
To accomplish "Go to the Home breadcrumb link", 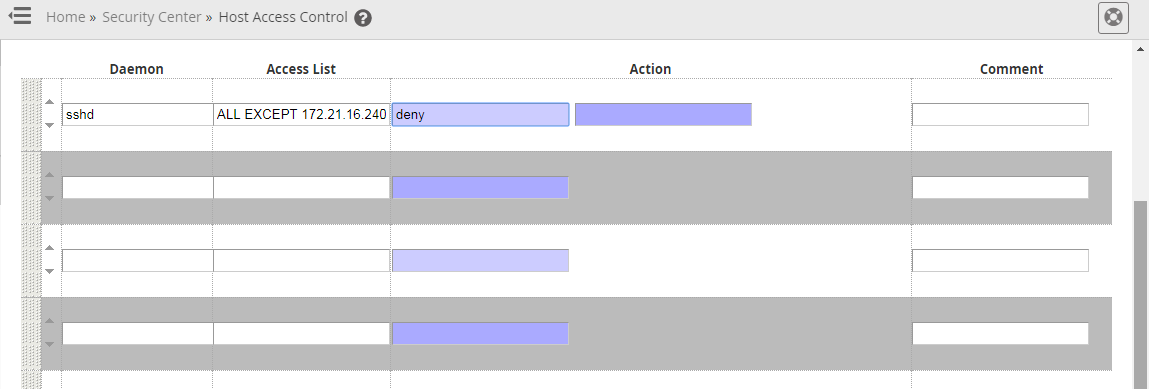I will point(66,17).
